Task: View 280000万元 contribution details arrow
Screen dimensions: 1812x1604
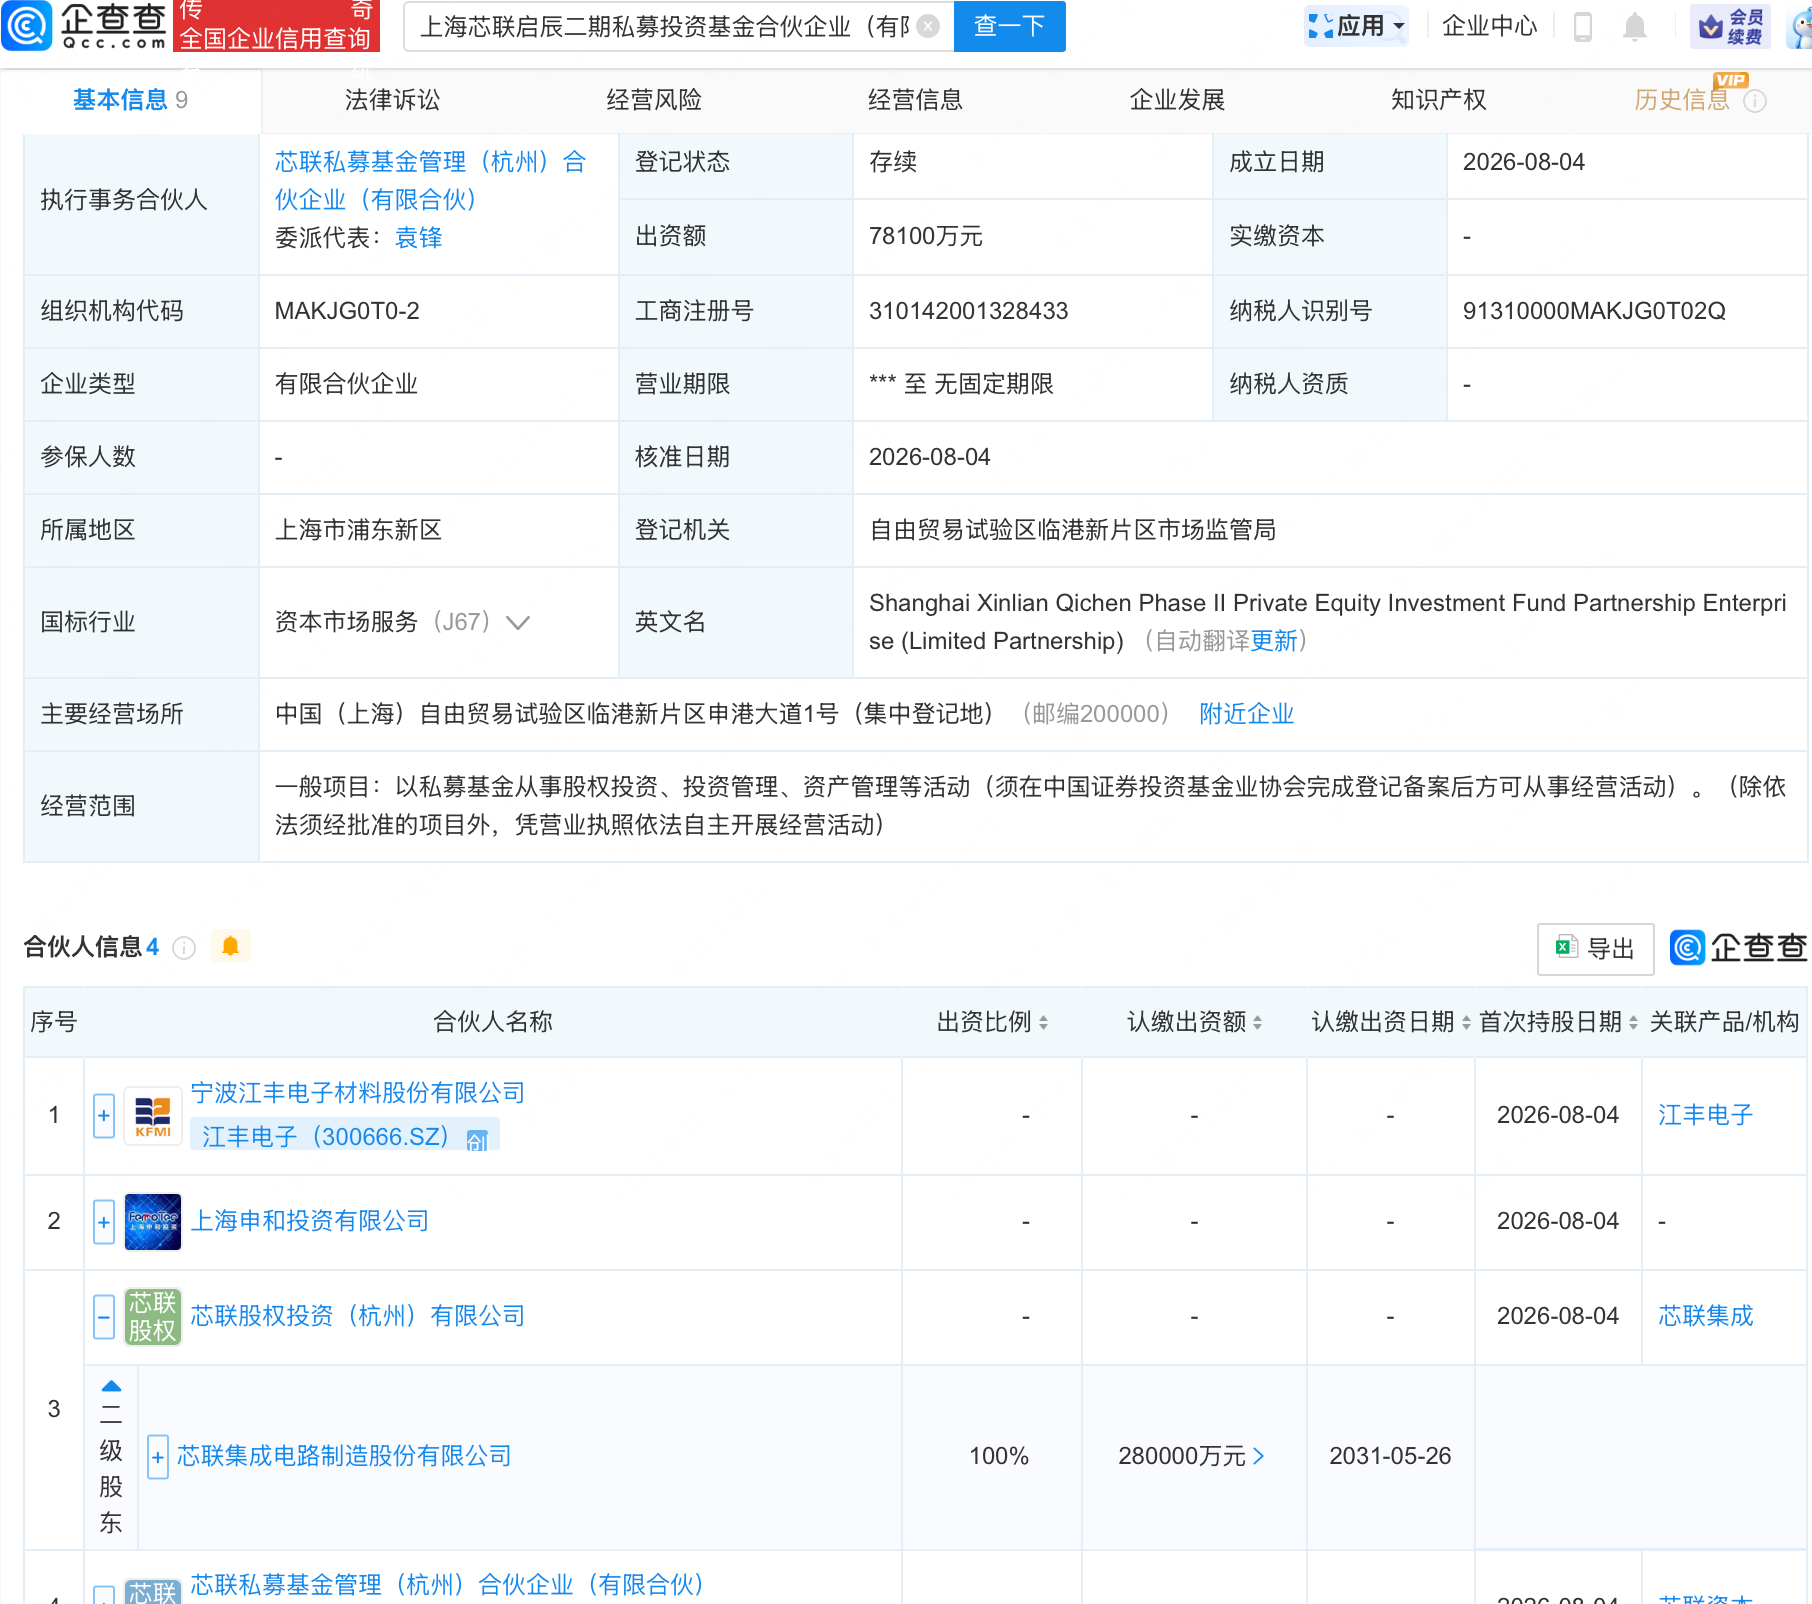Action: click(x=1259, y=1457)
